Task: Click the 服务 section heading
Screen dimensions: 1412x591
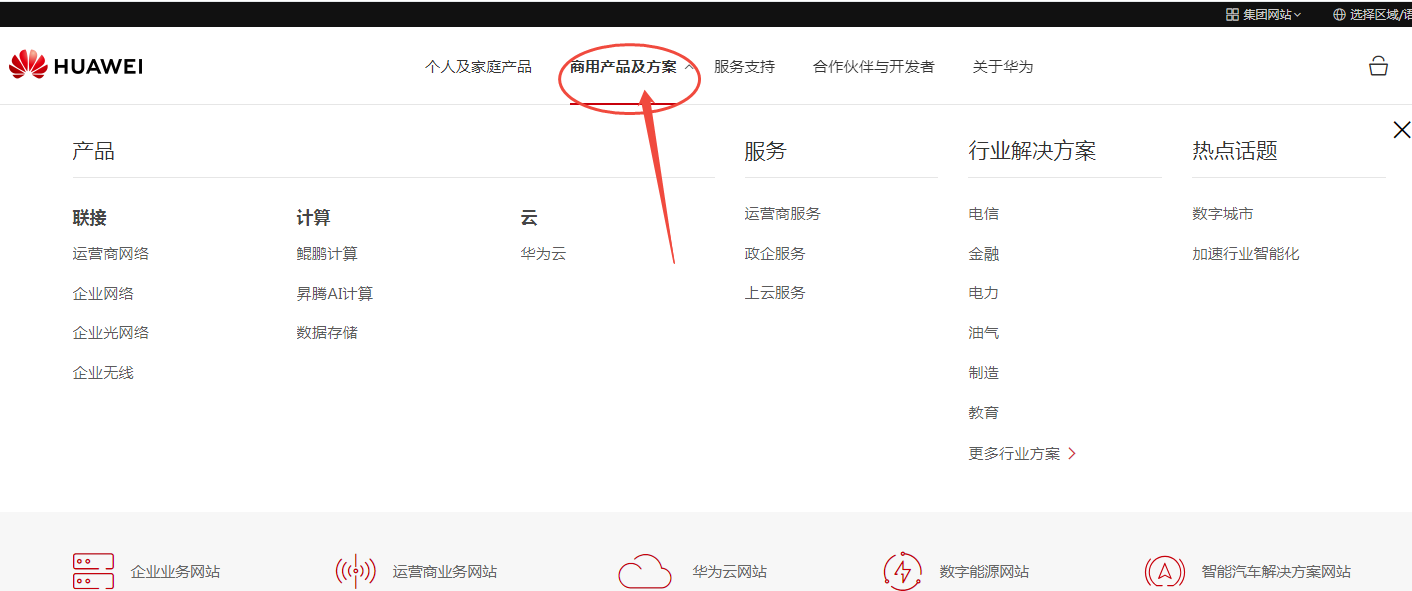Action: [x=765, y=151]
